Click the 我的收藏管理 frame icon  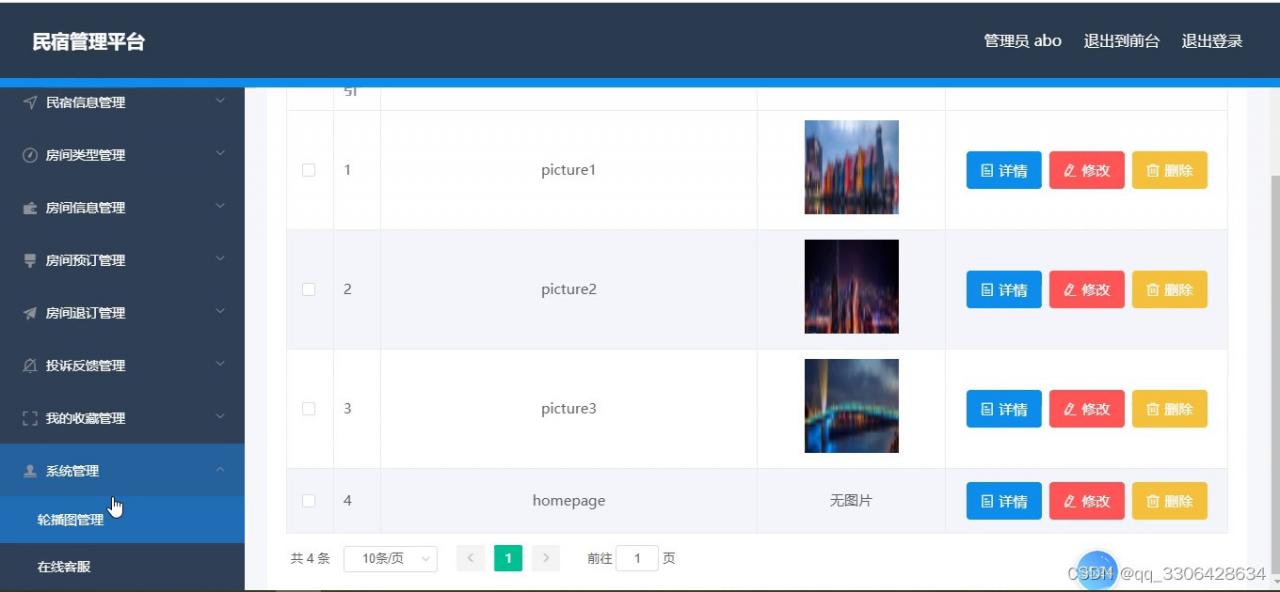tap(30, 418)
